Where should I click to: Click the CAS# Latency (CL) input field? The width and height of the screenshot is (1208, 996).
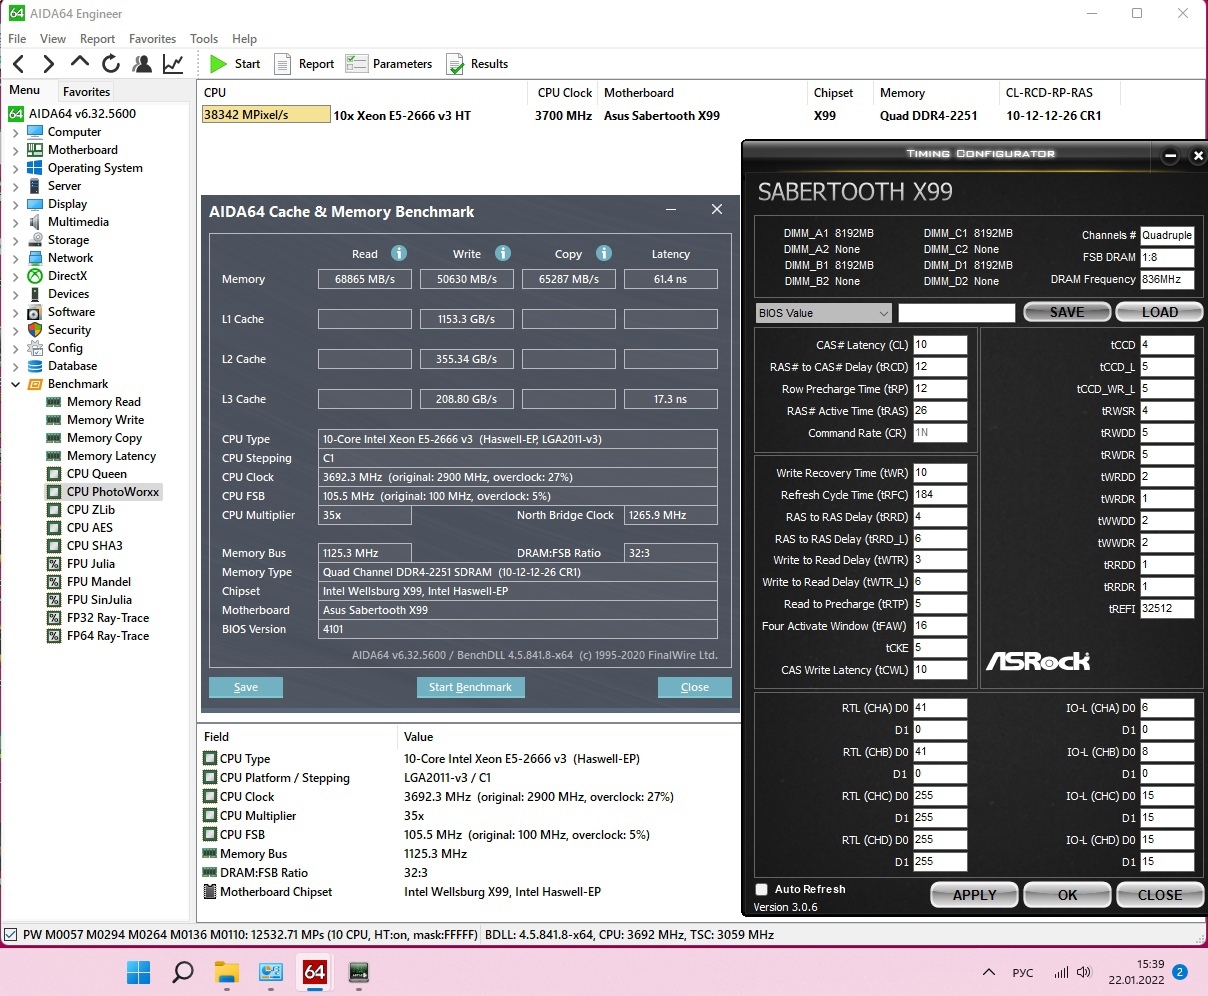point(940,345)
